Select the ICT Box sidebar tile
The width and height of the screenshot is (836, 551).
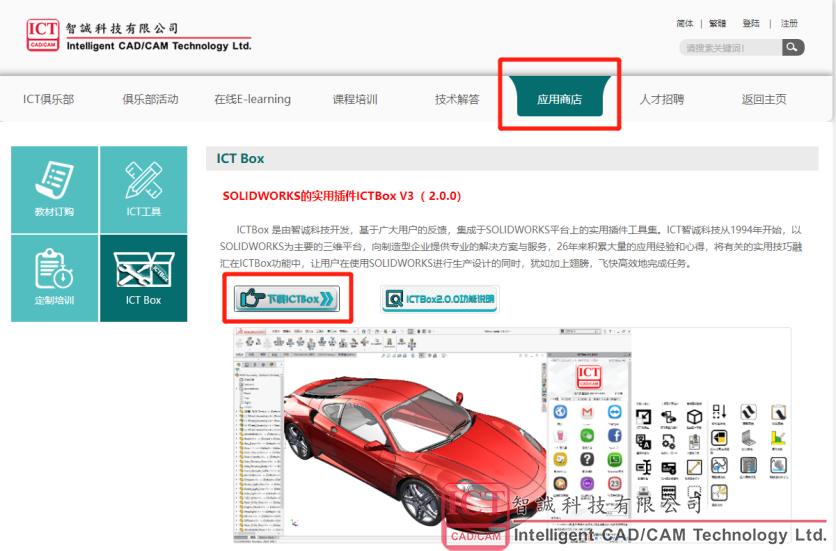point(143,278)
